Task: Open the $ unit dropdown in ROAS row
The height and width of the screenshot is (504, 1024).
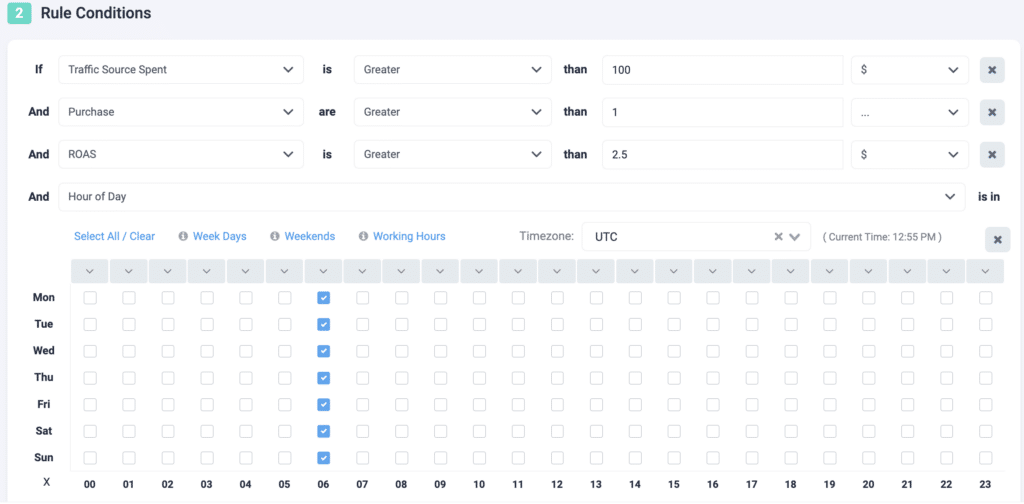Action: (910, 155)
